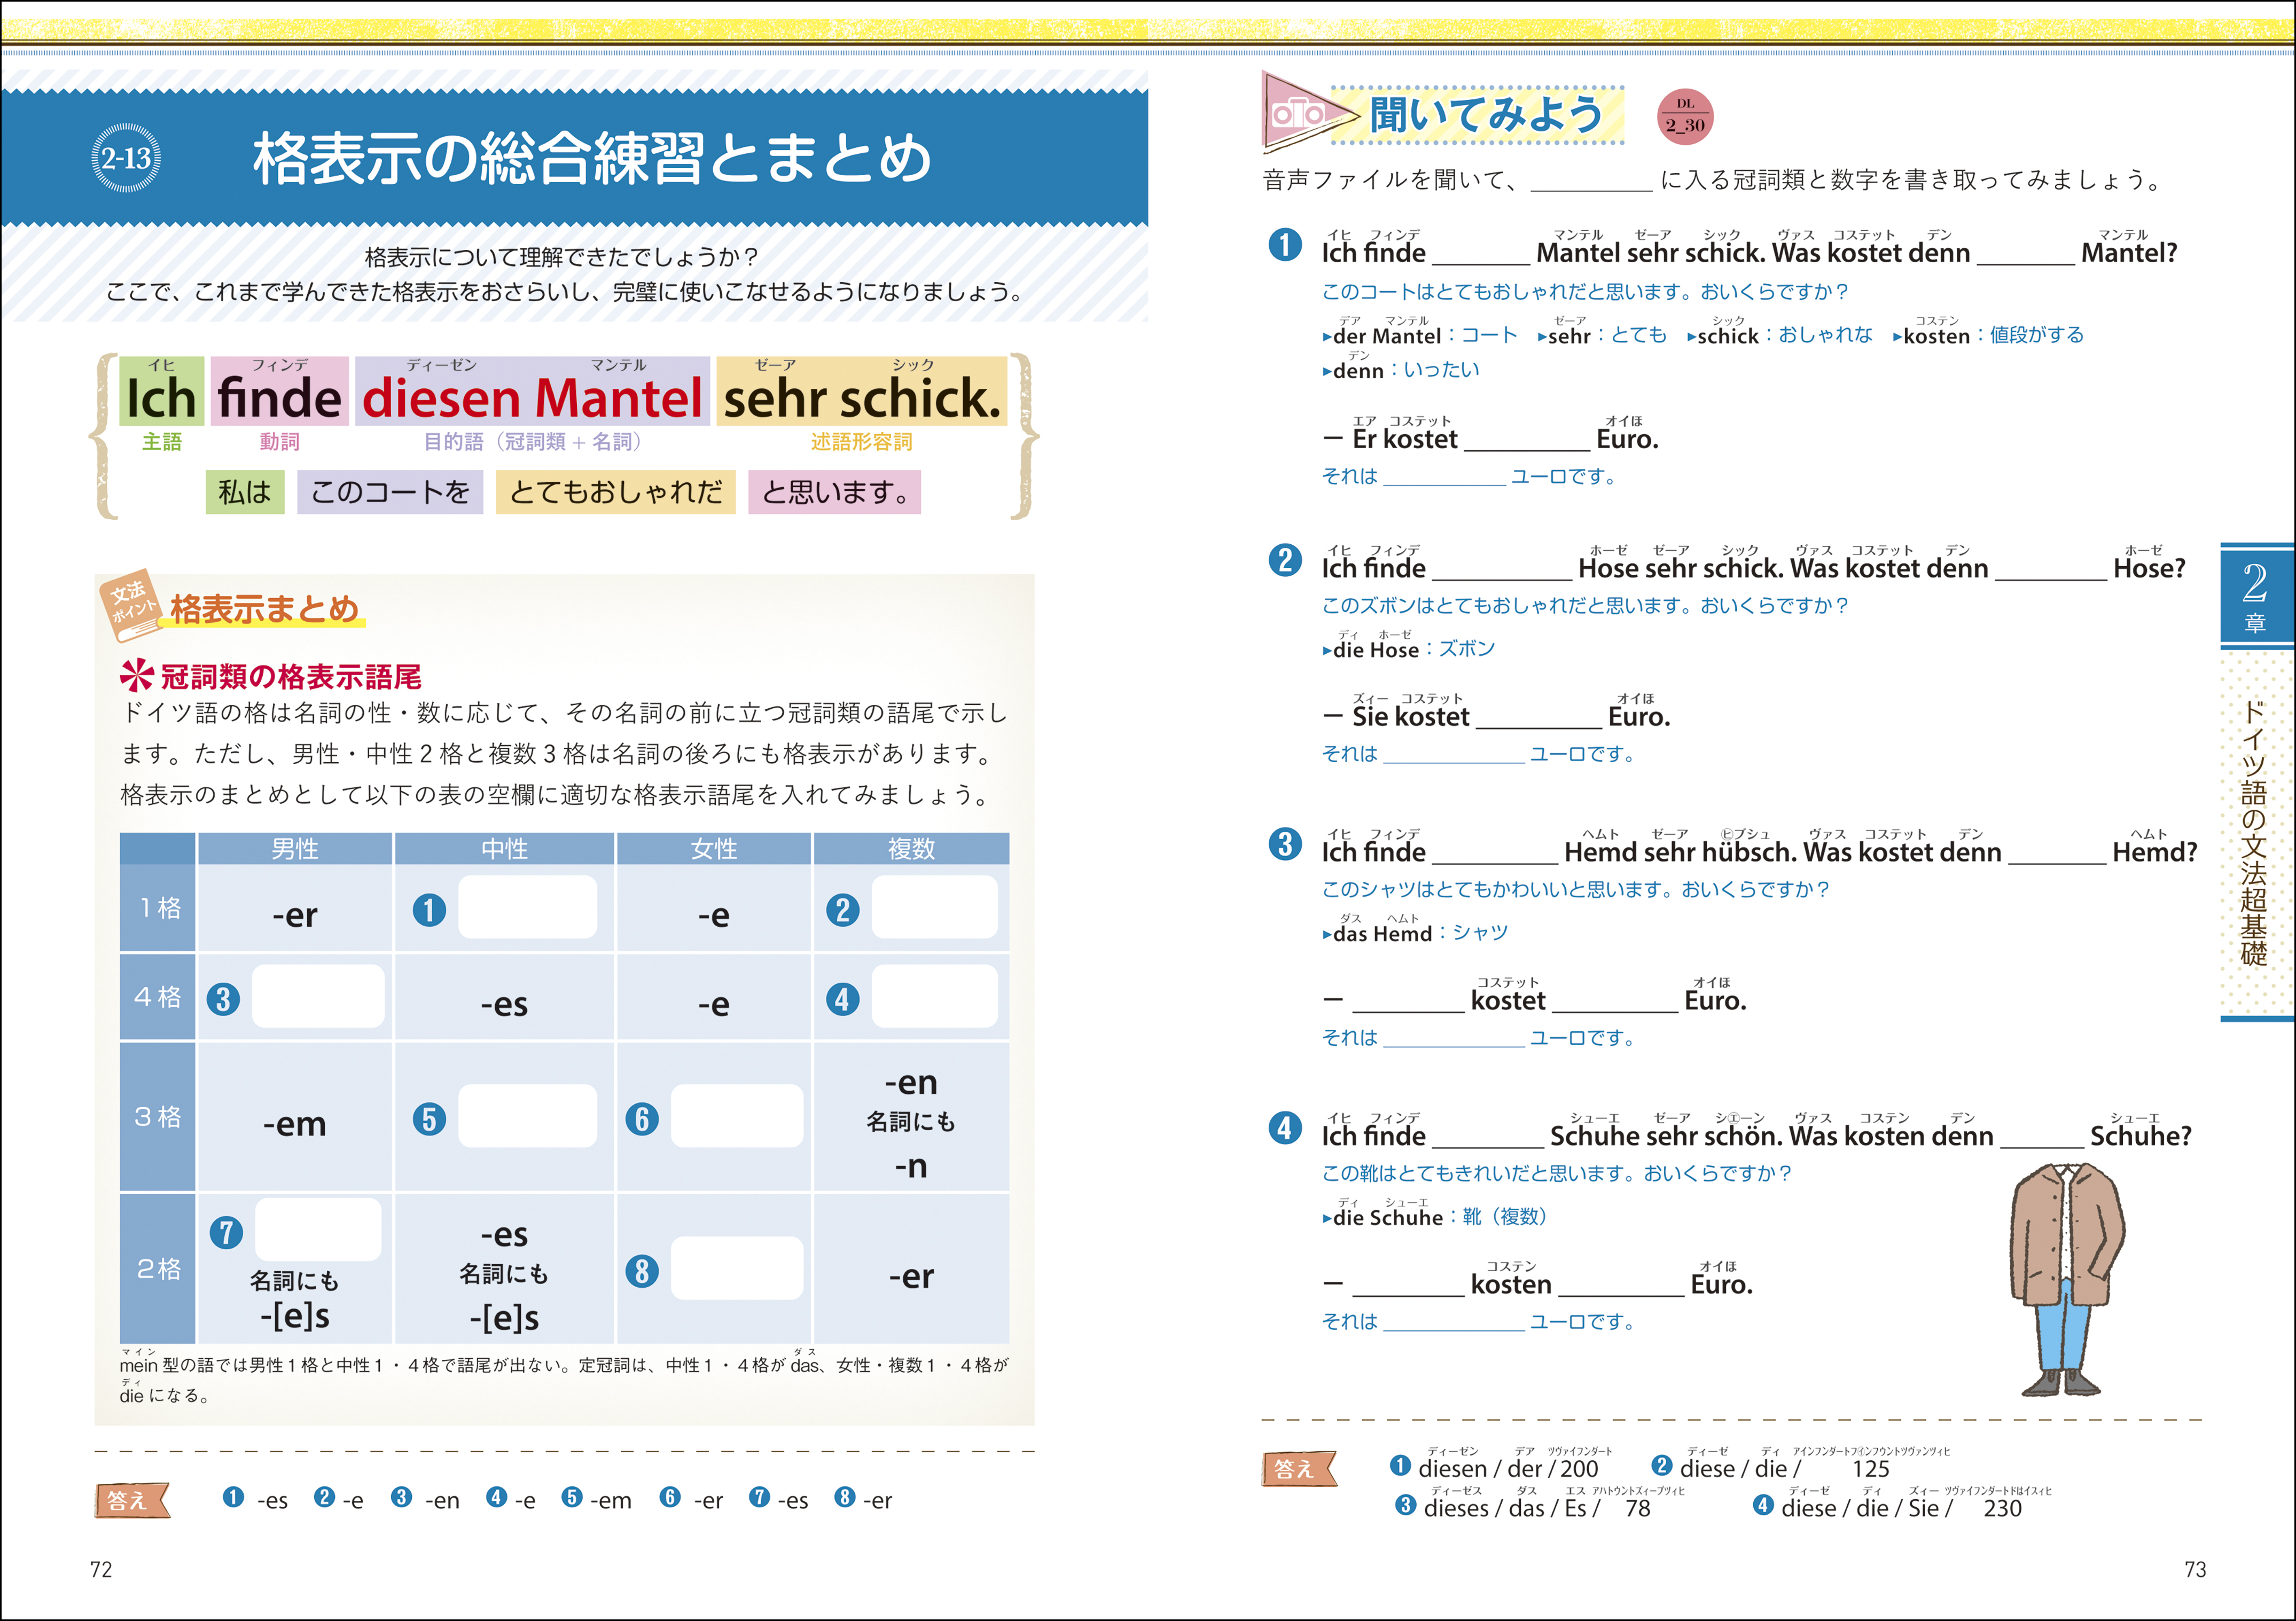The width and height of the screenshot is (2296, 1621).
Task: Click the DL 2_30 audio download badge
Action: point(1685,117)
